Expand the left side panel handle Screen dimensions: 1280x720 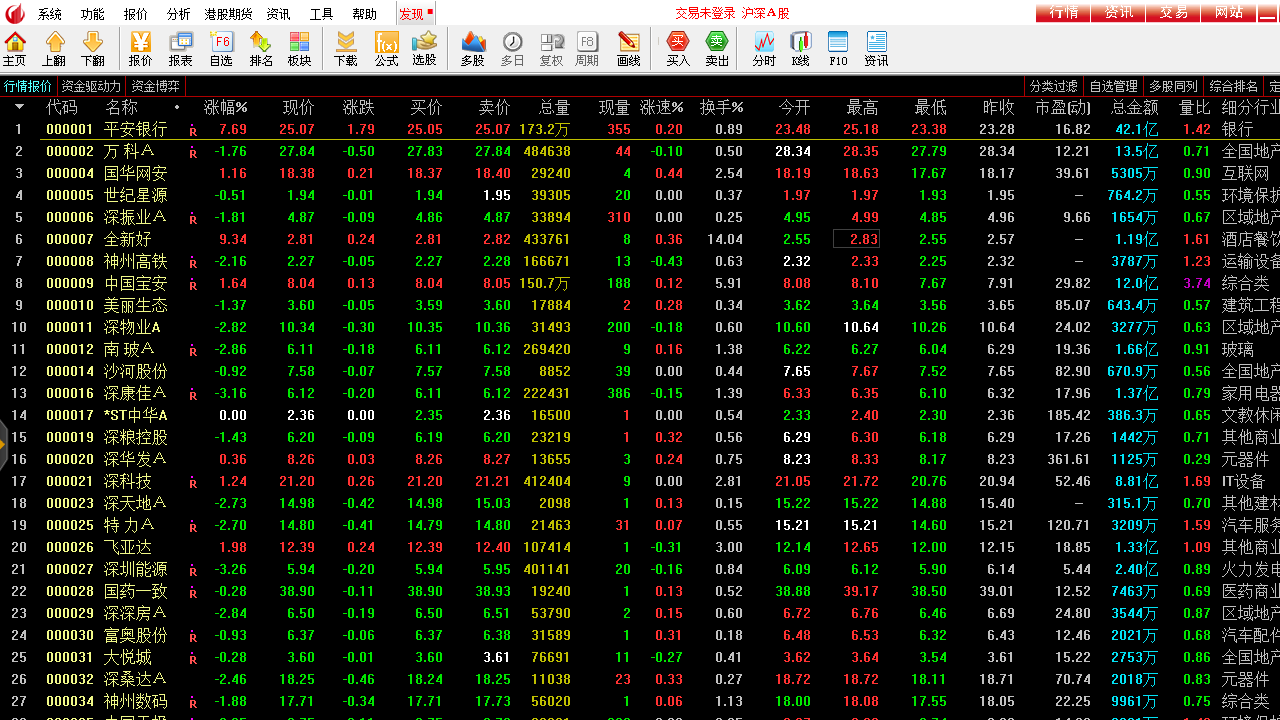[3, 445]
